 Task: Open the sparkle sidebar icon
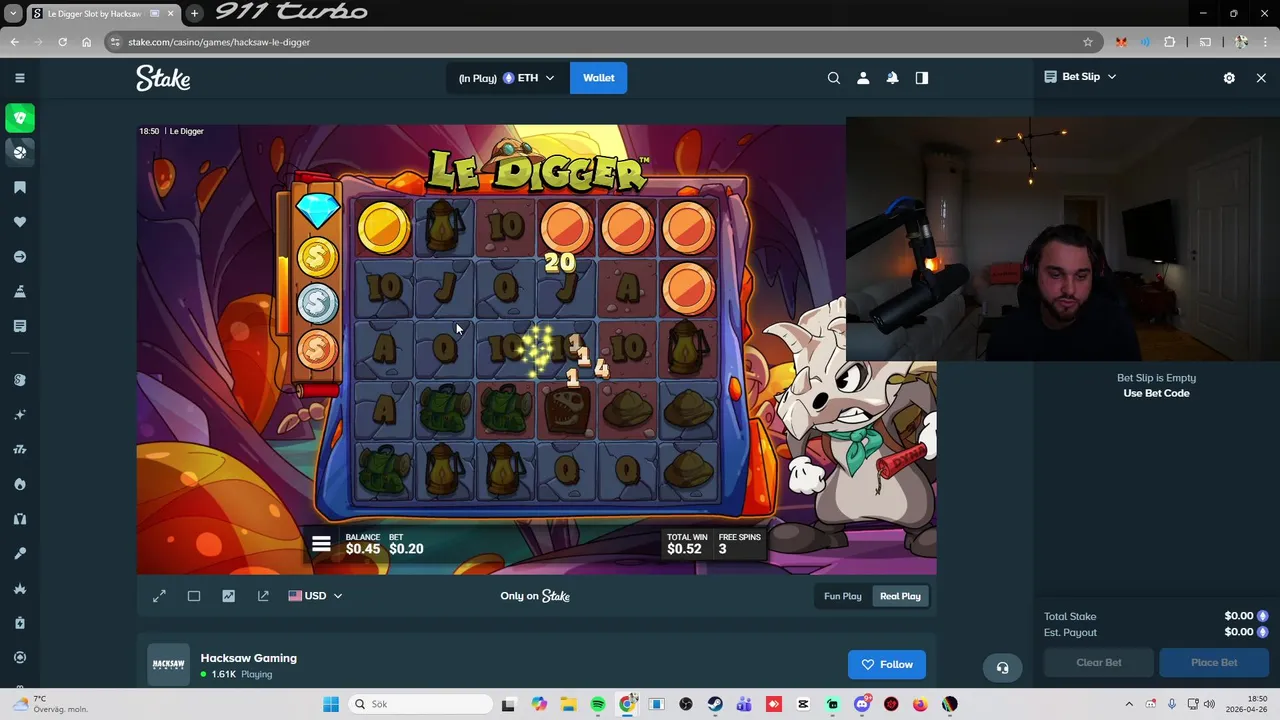20,415
